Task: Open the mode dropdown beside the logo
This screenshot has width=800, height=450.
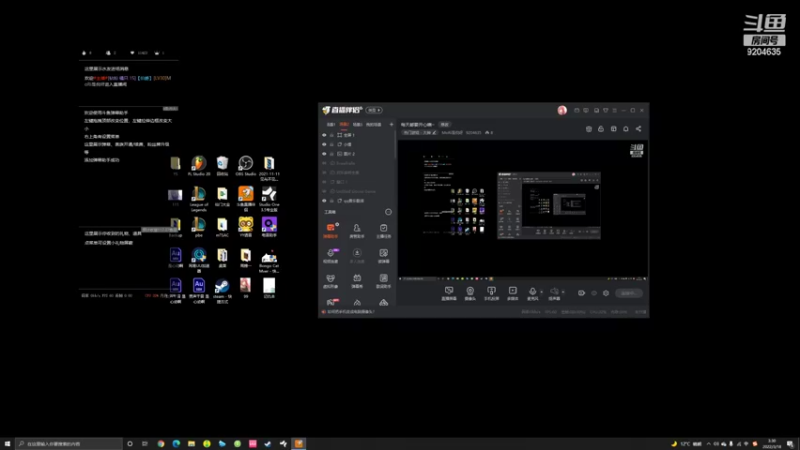Action: click(x=374, y=110)
